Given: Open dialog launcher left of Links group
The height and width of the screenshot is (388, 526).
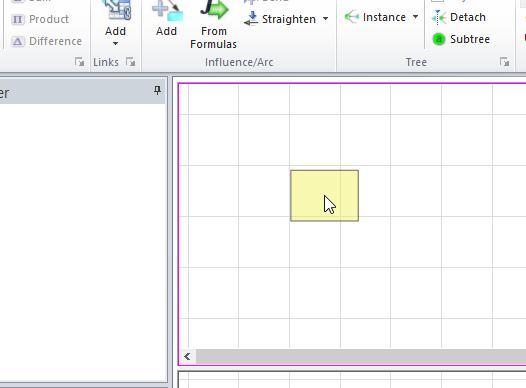Looking at the screenshot, I should pyautogui.click(x=80, y=62).
